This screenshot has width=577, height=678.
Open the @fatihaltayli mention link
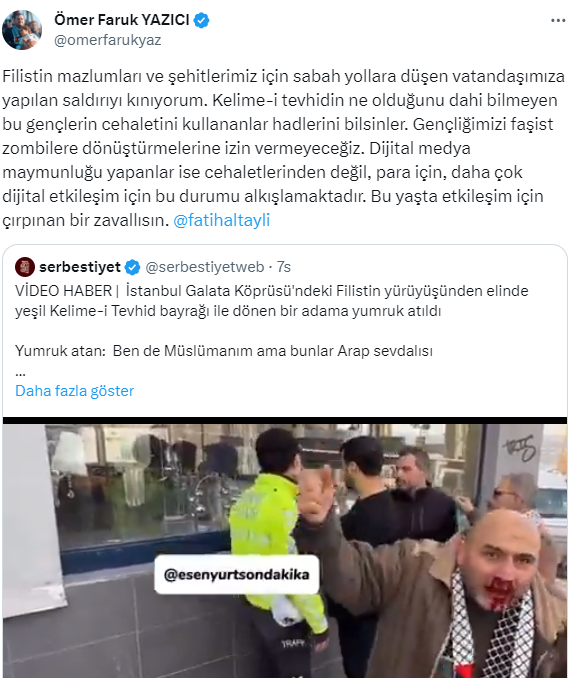pyautogui.click(x=221, y=220)
